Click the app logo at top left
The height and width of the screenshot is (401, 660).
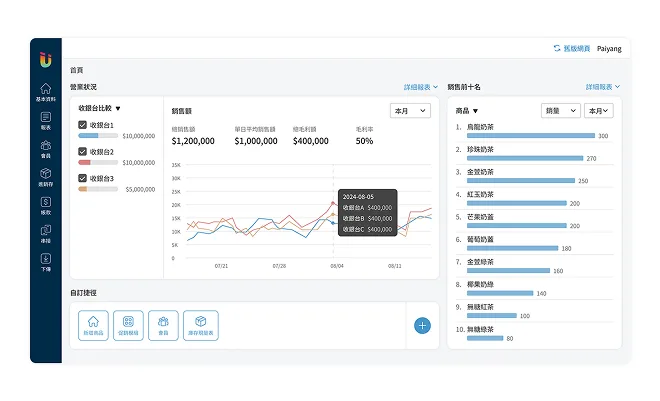coord(46,59)
